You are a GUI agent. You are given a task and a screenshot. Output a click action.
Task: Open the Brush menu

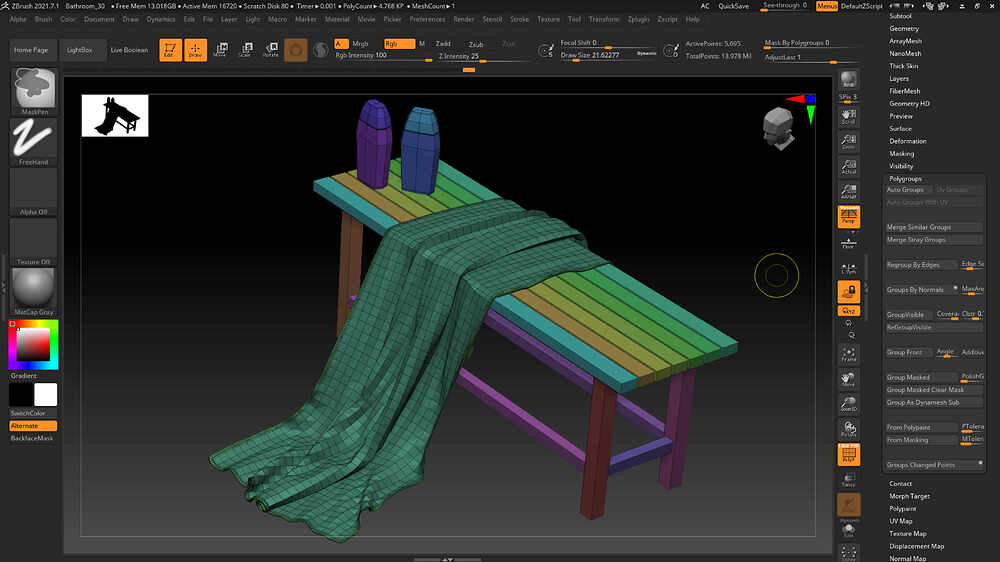click(x=43, y=19)
